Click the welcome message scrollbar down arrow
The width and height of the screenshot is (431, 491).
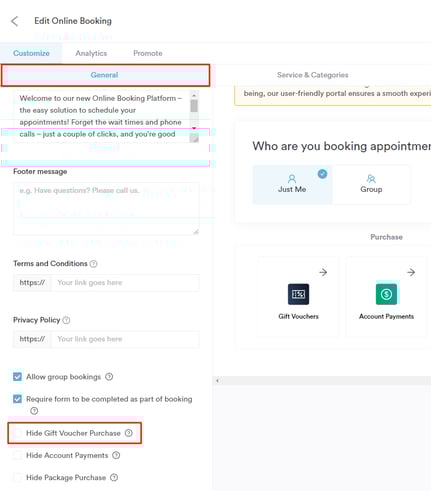click(194, 128)
